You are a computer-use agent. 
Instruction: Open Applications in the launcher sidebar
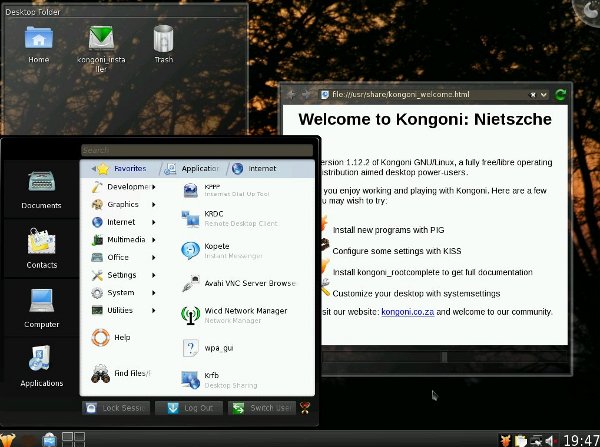[41, 367]
